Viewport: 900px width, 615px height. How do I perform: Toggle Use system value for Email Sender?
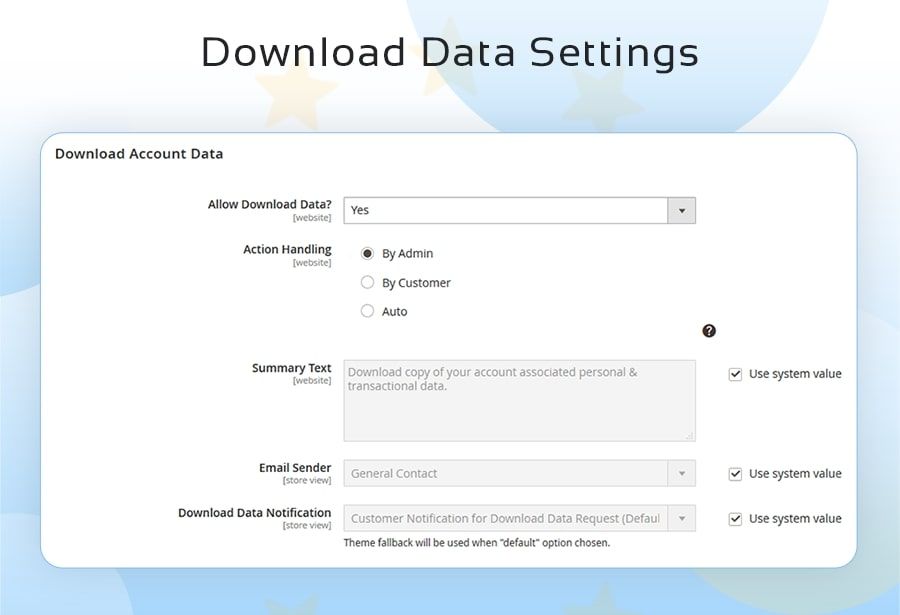(x=735, y=474)
